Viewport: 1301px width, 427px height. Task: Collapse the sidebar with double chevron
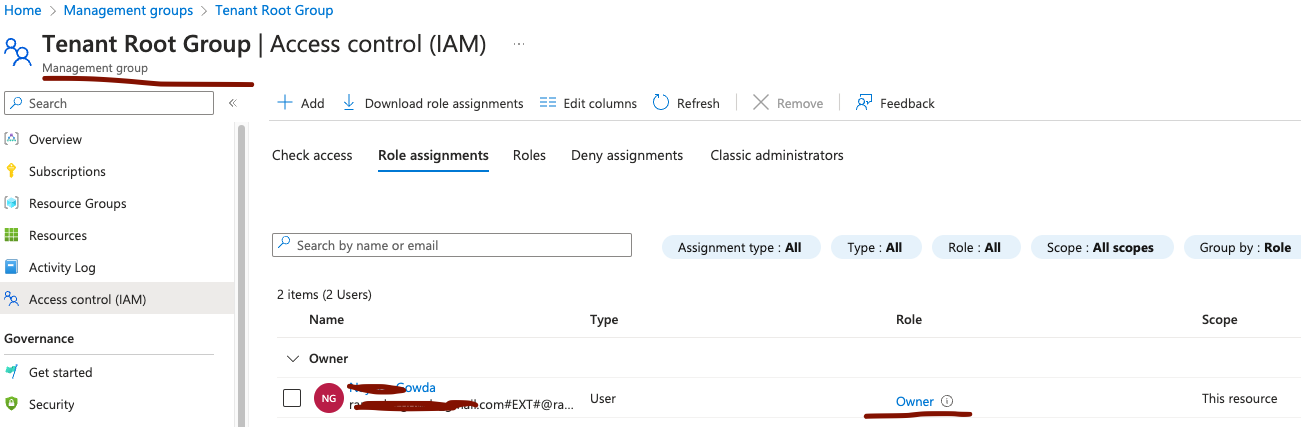click(x=232, y=103)
